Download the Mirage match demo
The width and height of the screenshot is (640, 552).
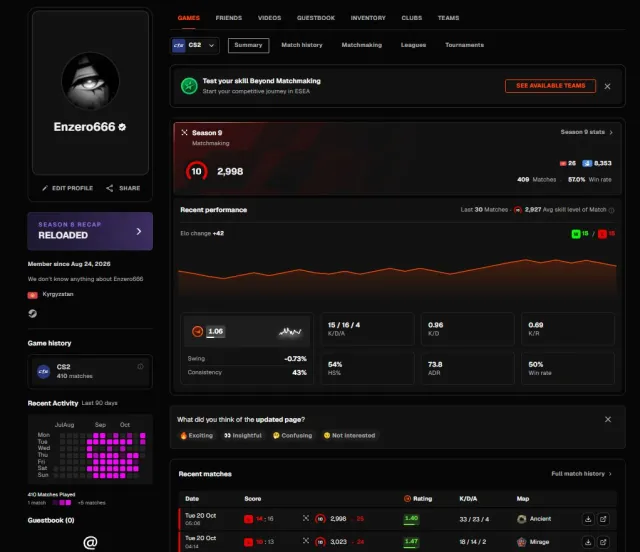pyautogui.click(x=588, y=542)
